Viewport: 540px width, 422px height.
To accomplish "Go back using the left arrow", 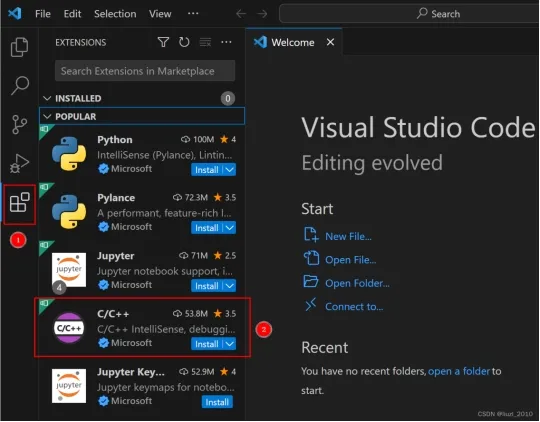I will [x=241, y=14].
